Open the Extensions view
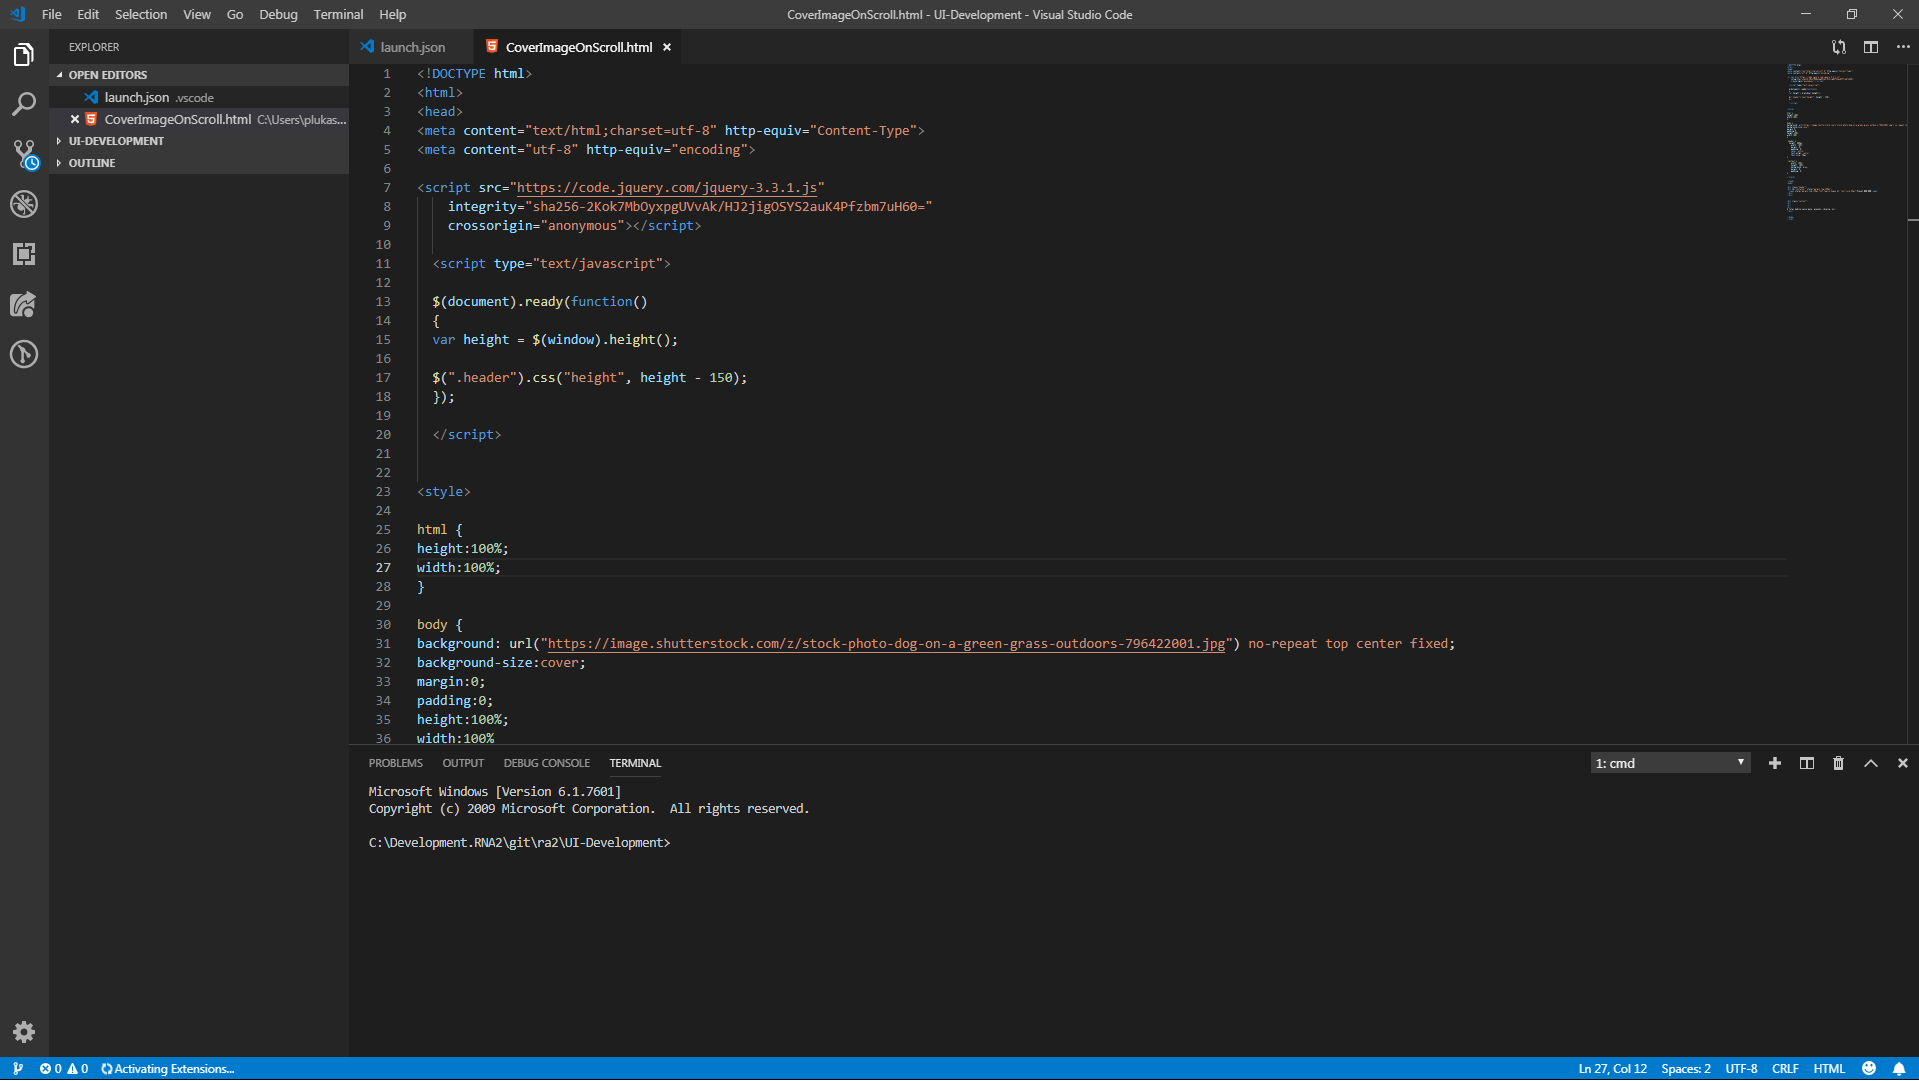Screen dimensions: 1919x1081 click(x=24, y=254)
